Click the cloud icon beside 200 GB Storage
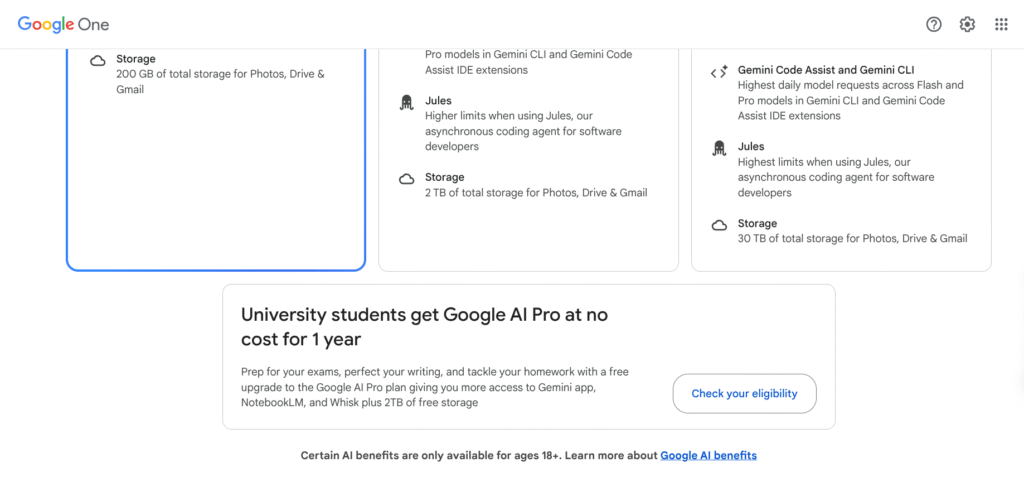Image resolution: width=1024 pixels, height=482 pixels. (98, 60)
